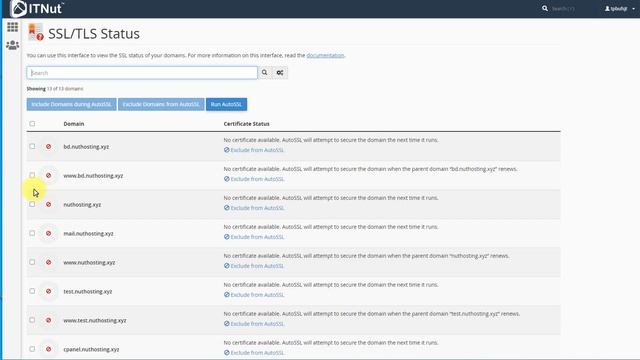
Task: Check the nuthosting.xyz row checkbox
Action: click(32, 204)
